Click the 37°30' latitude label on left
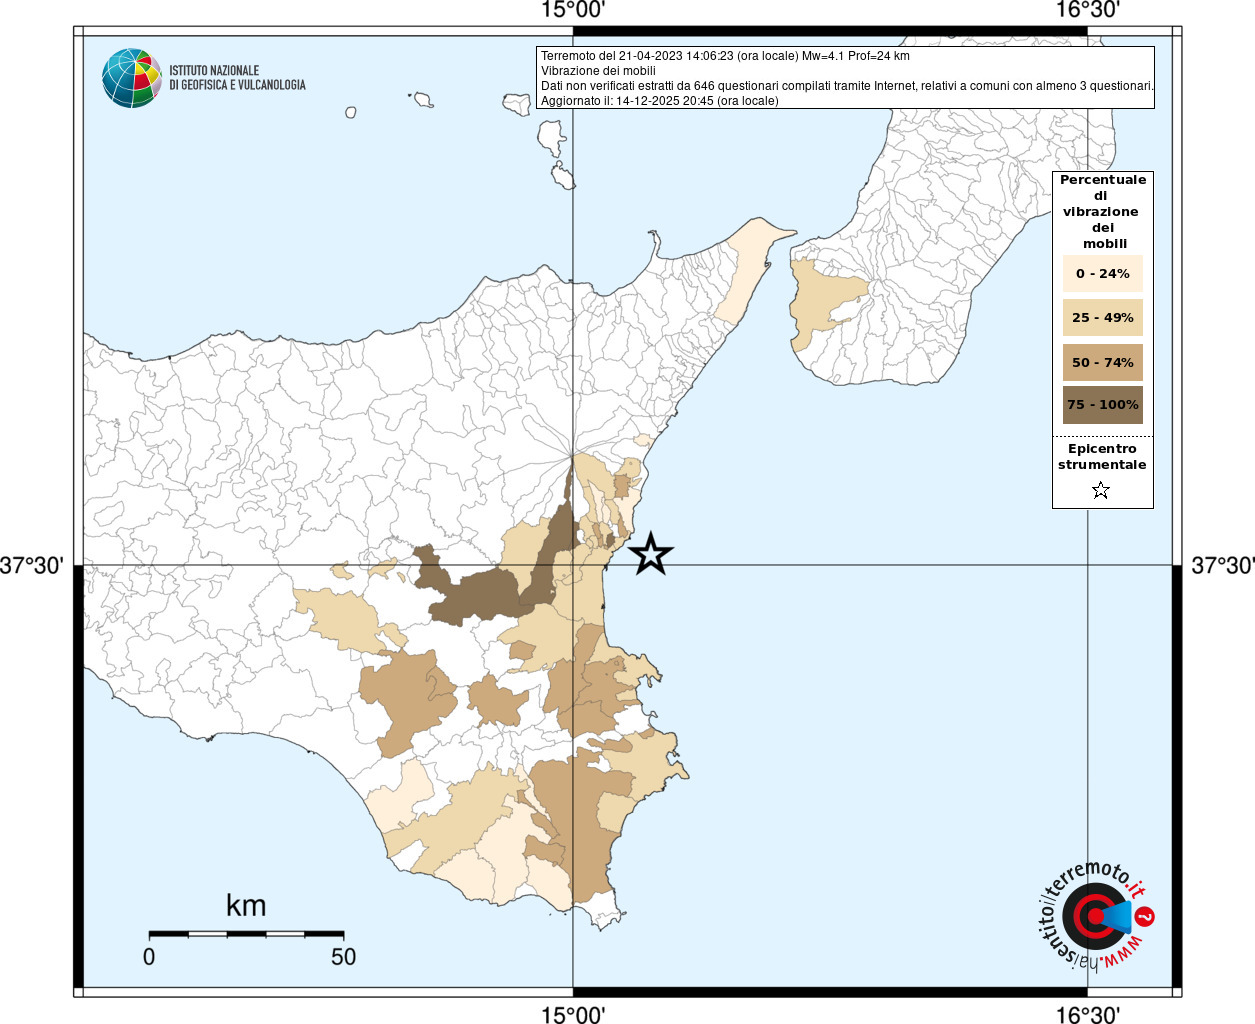This screenshot has width=1255, height=1024. [32, 566]
